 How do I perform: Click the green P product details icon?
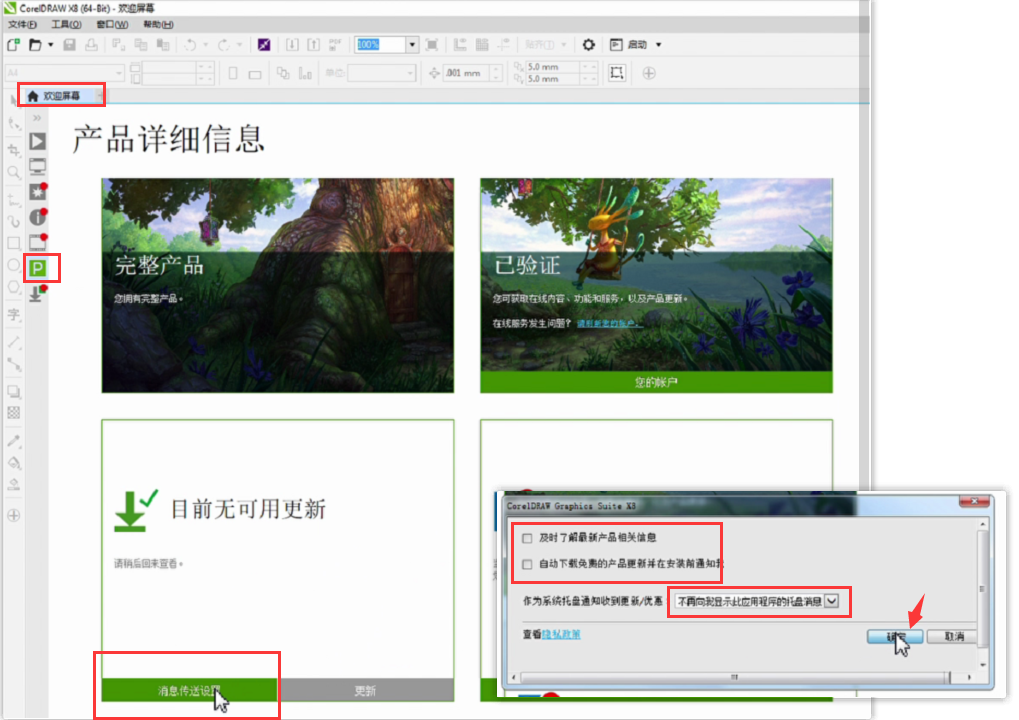pos(38,268)
